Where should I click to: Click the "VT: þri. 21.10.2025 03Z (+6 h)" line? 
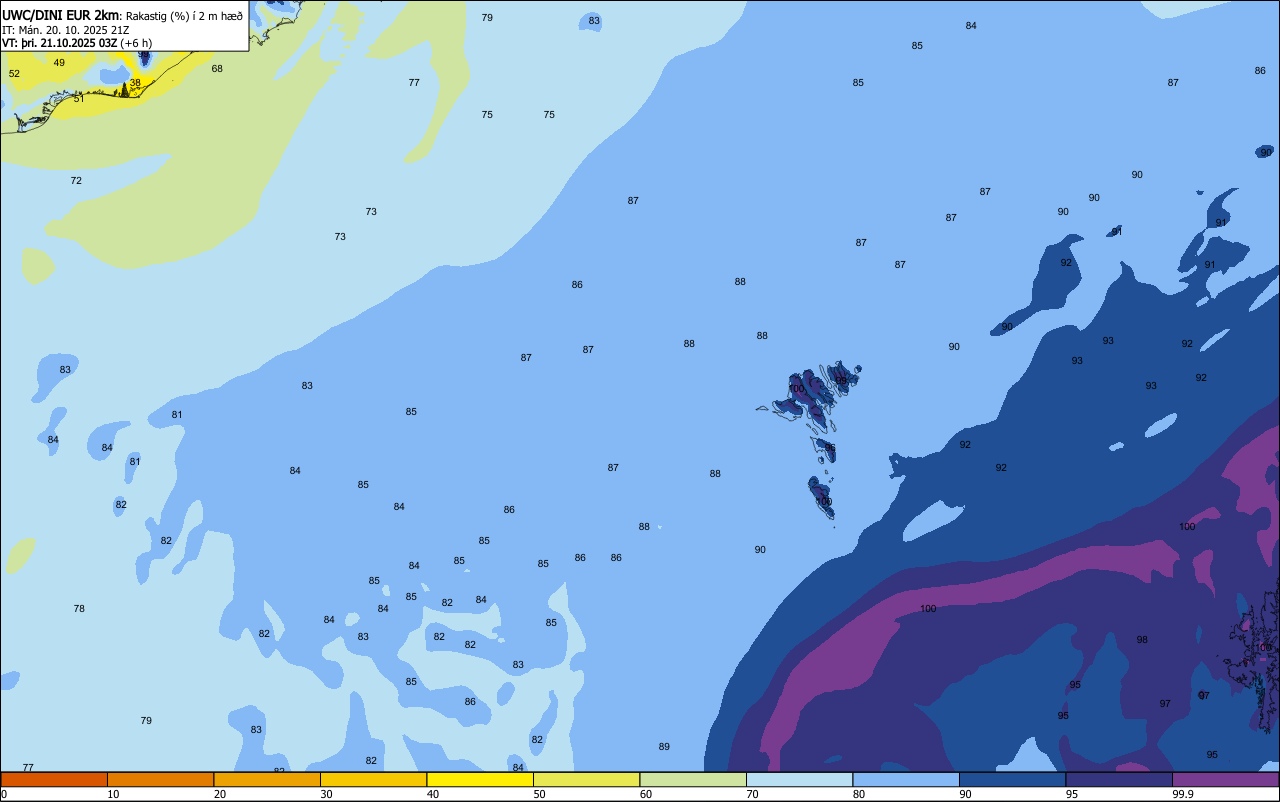pyautogui.click(x=77, y=43)
